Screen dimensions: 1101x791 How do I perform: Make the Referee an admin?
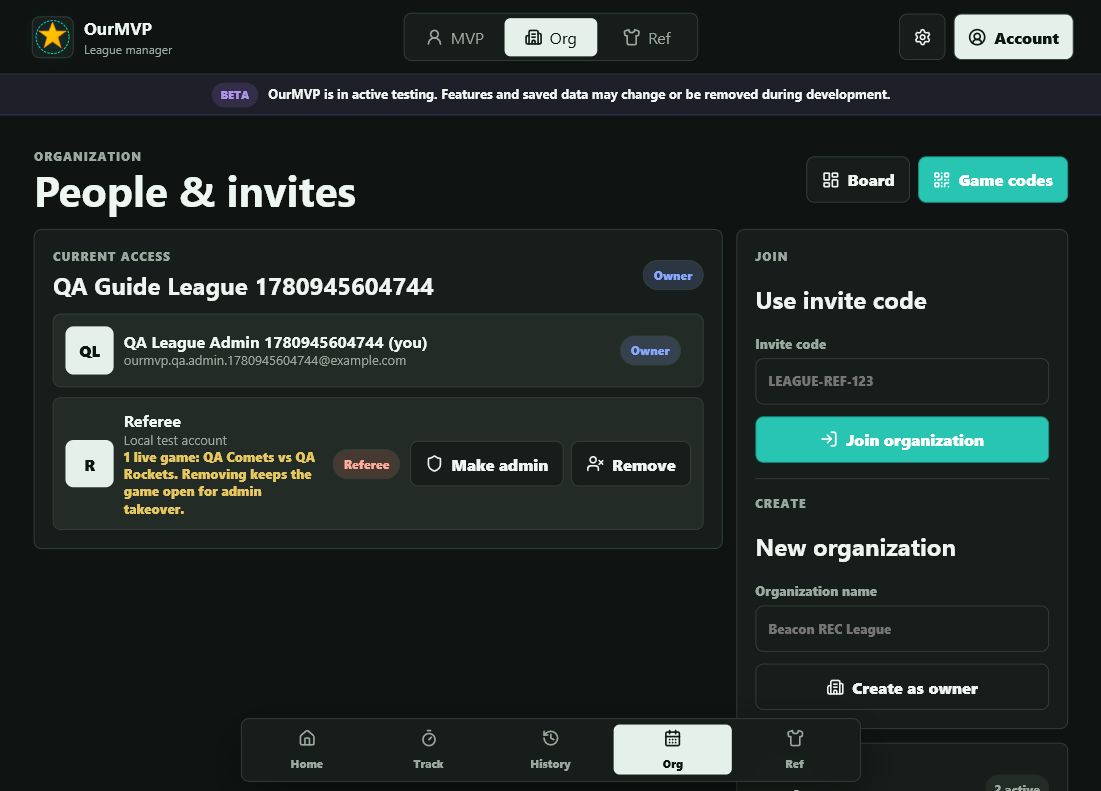[487, 465]
